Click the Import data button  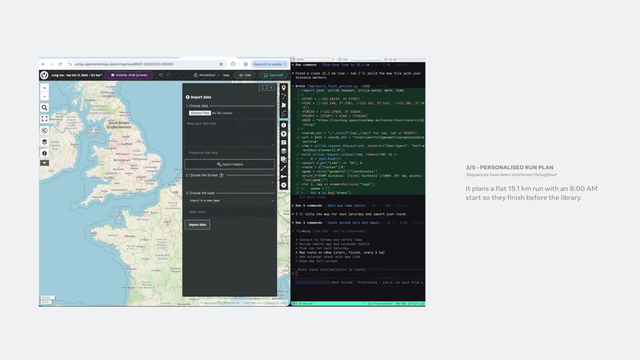[x=198, y=224]
